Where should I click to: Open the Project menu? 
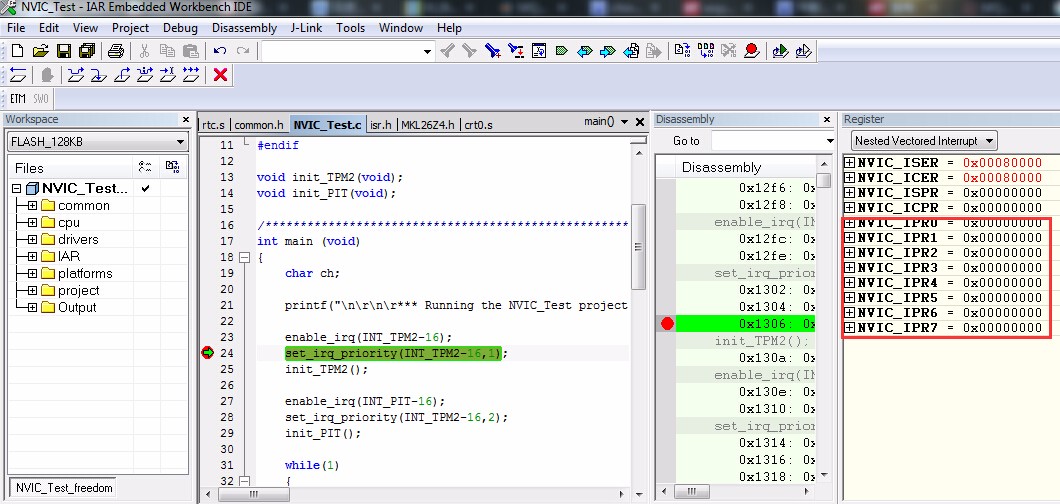point(130,28)
